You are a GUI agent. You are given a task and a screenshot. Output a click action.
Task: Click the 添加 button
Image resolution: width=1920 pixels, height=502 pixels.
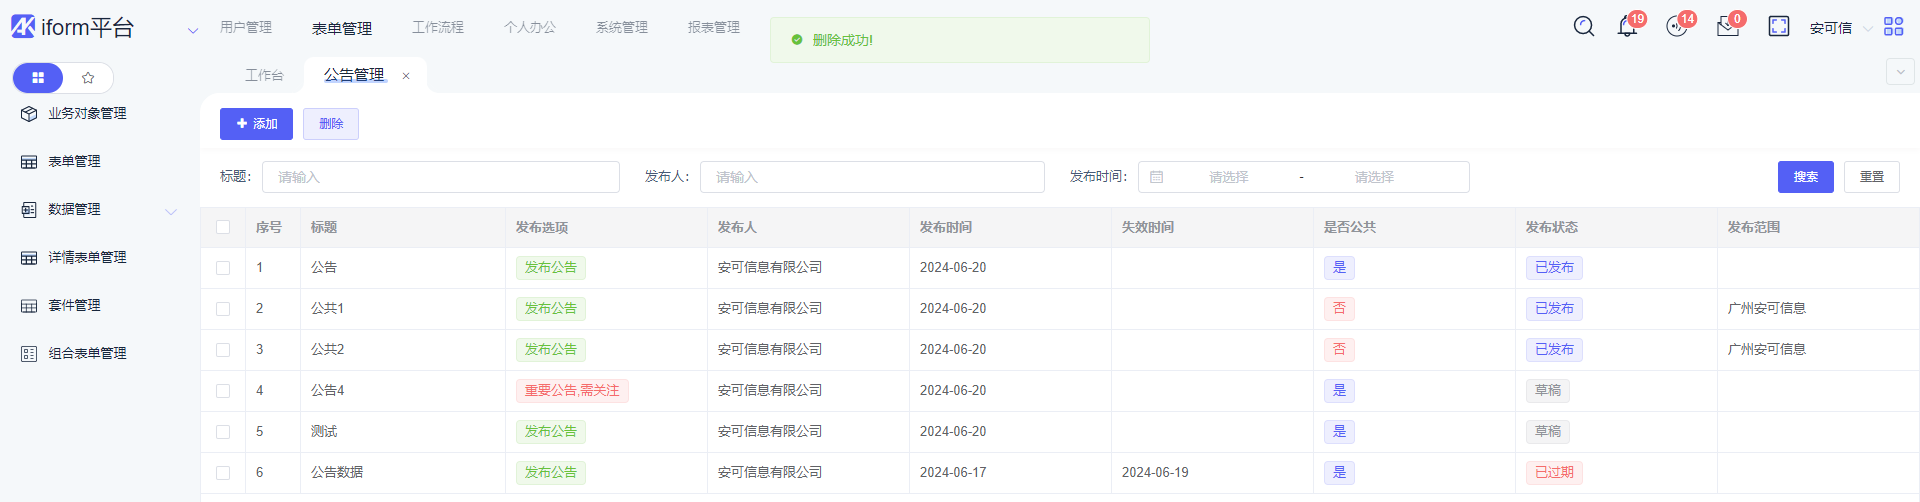click(256, 124)
